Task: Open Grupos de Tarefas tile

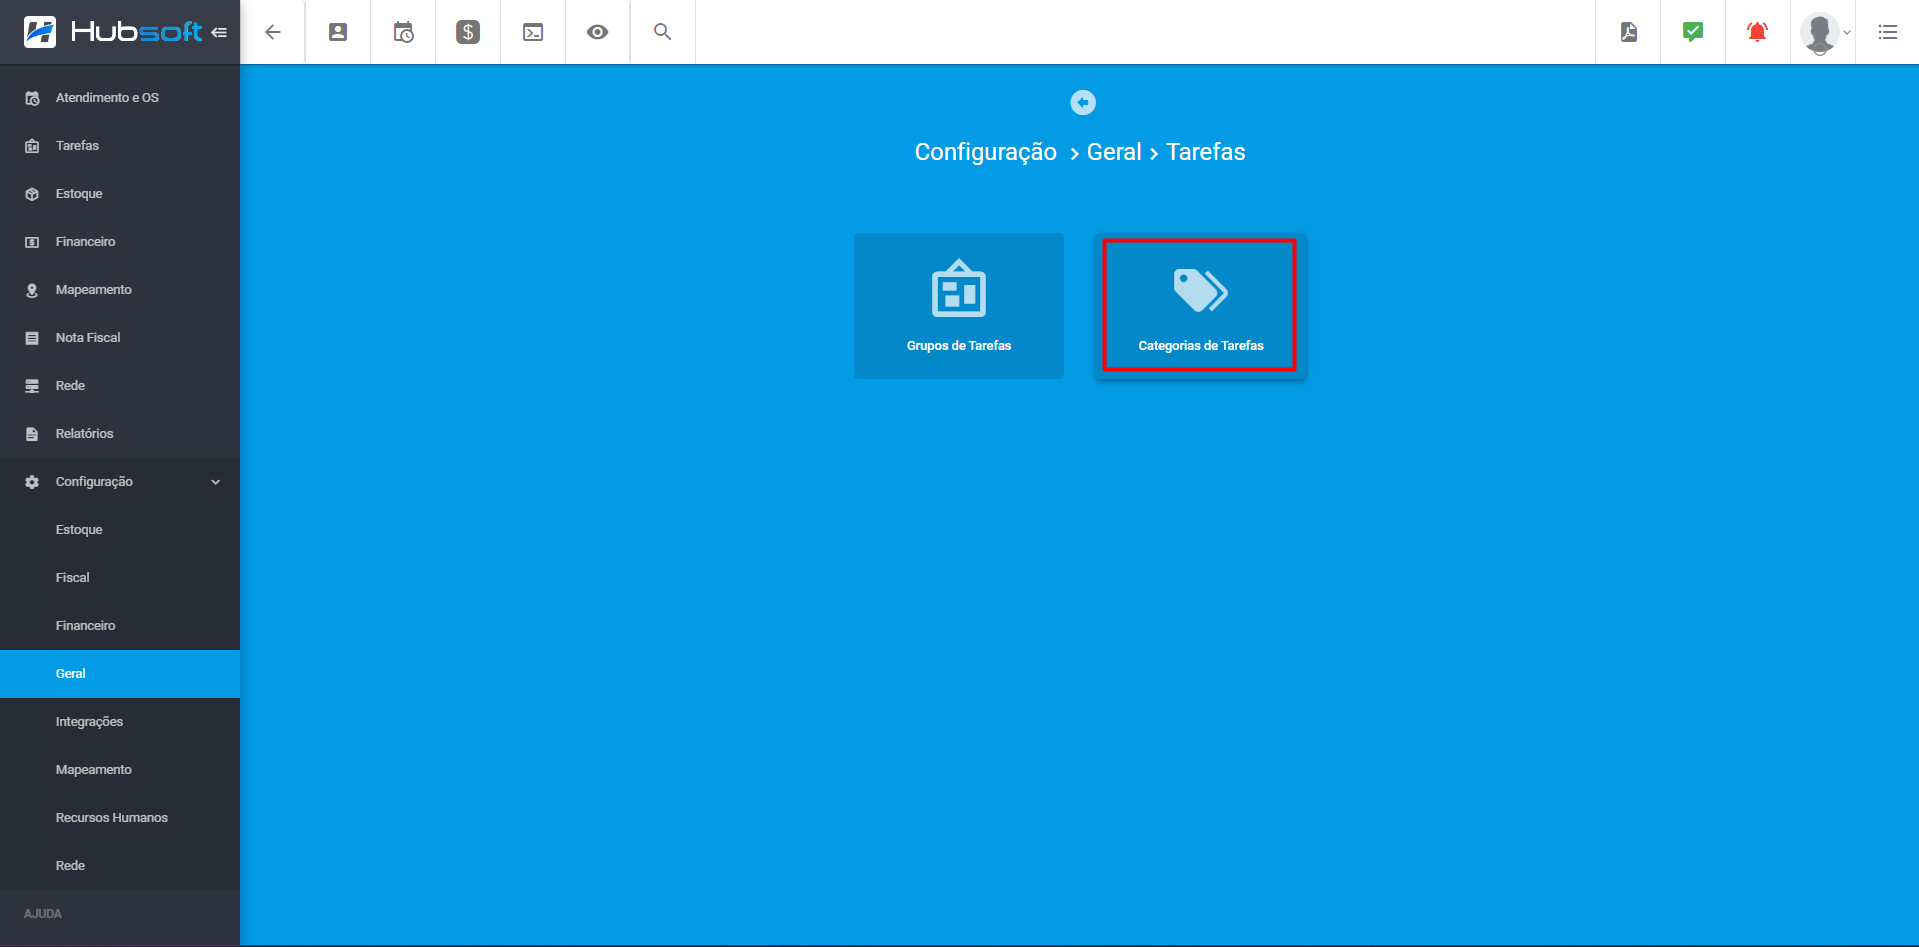Action: 958,306
